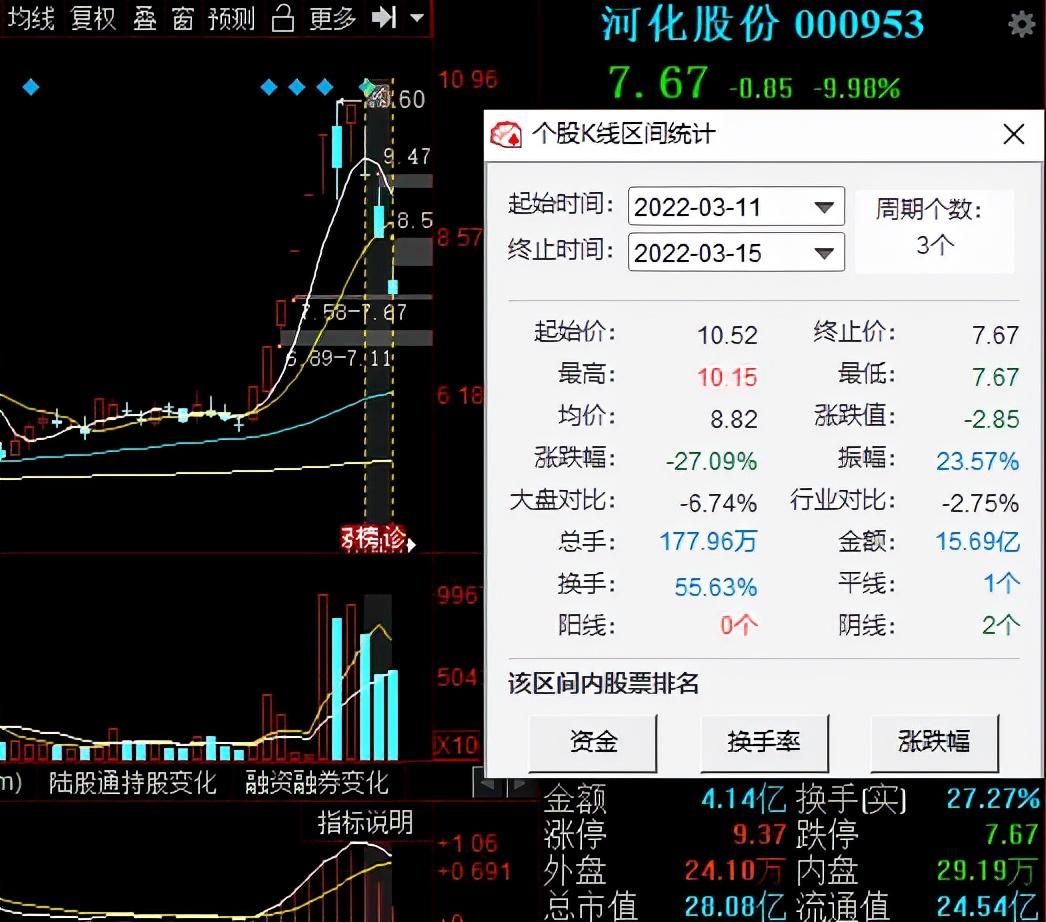Select 预测 in the chart toolbar

tap(231, 18)
